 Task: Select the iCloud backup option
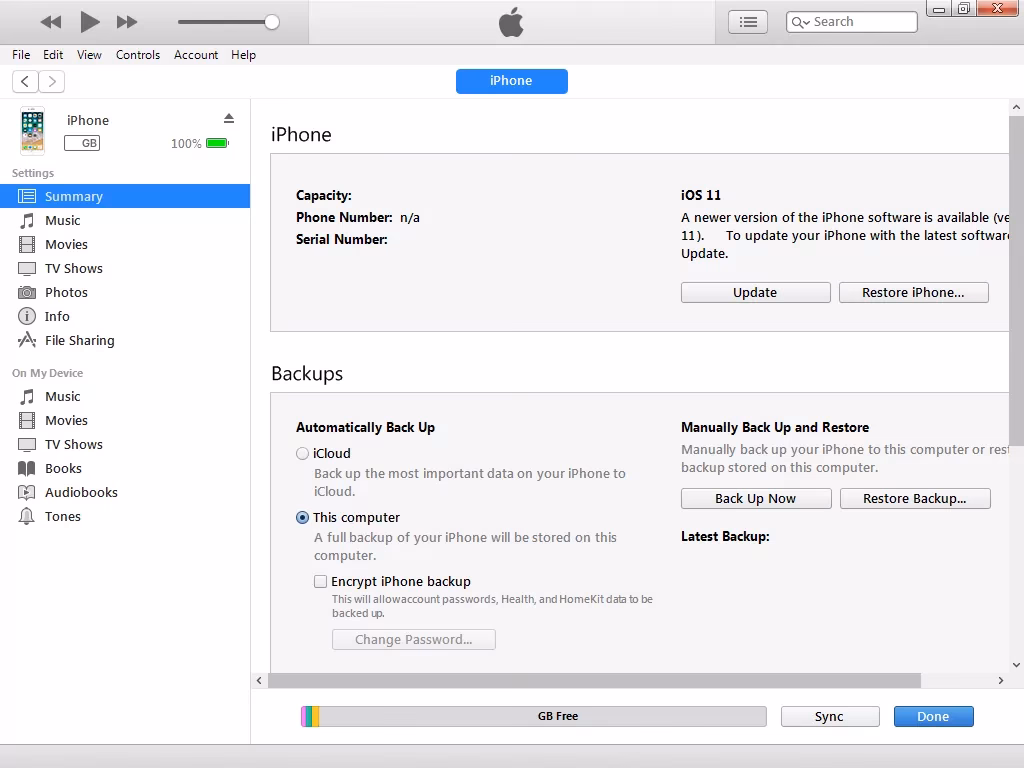[x=301, y=453]
